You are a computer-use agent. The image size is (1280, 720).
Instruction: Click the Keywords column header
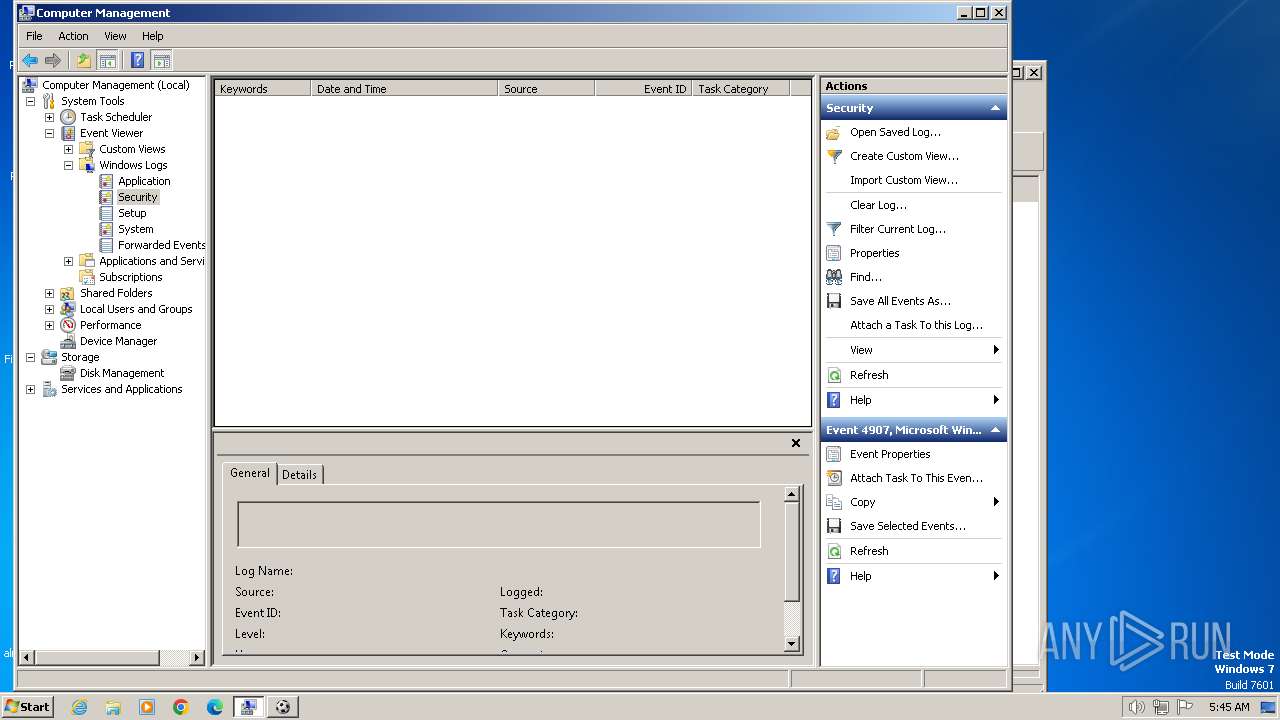[x=262, y=89]
